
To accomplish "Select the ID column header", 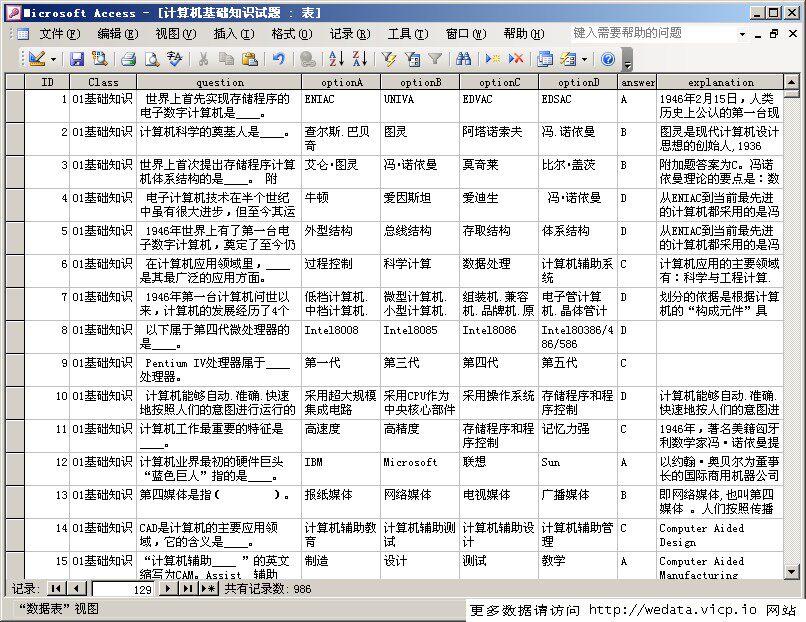I will 47,82.
